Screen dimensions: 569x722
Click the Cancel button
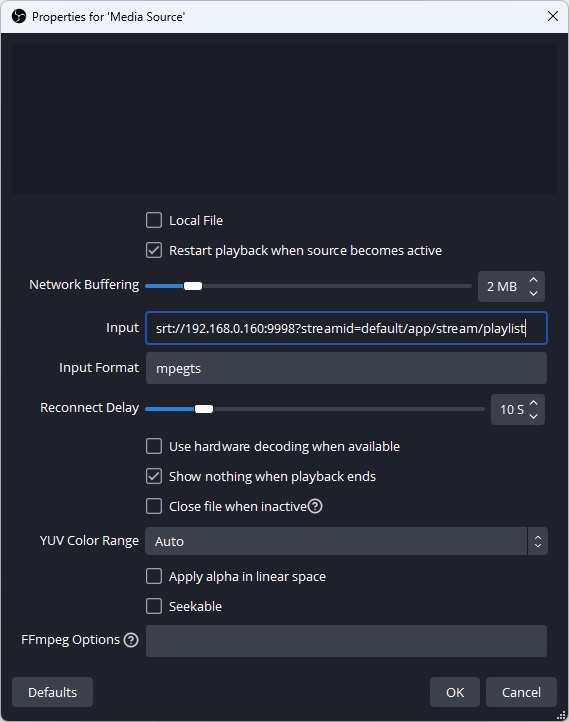point(521,692)
